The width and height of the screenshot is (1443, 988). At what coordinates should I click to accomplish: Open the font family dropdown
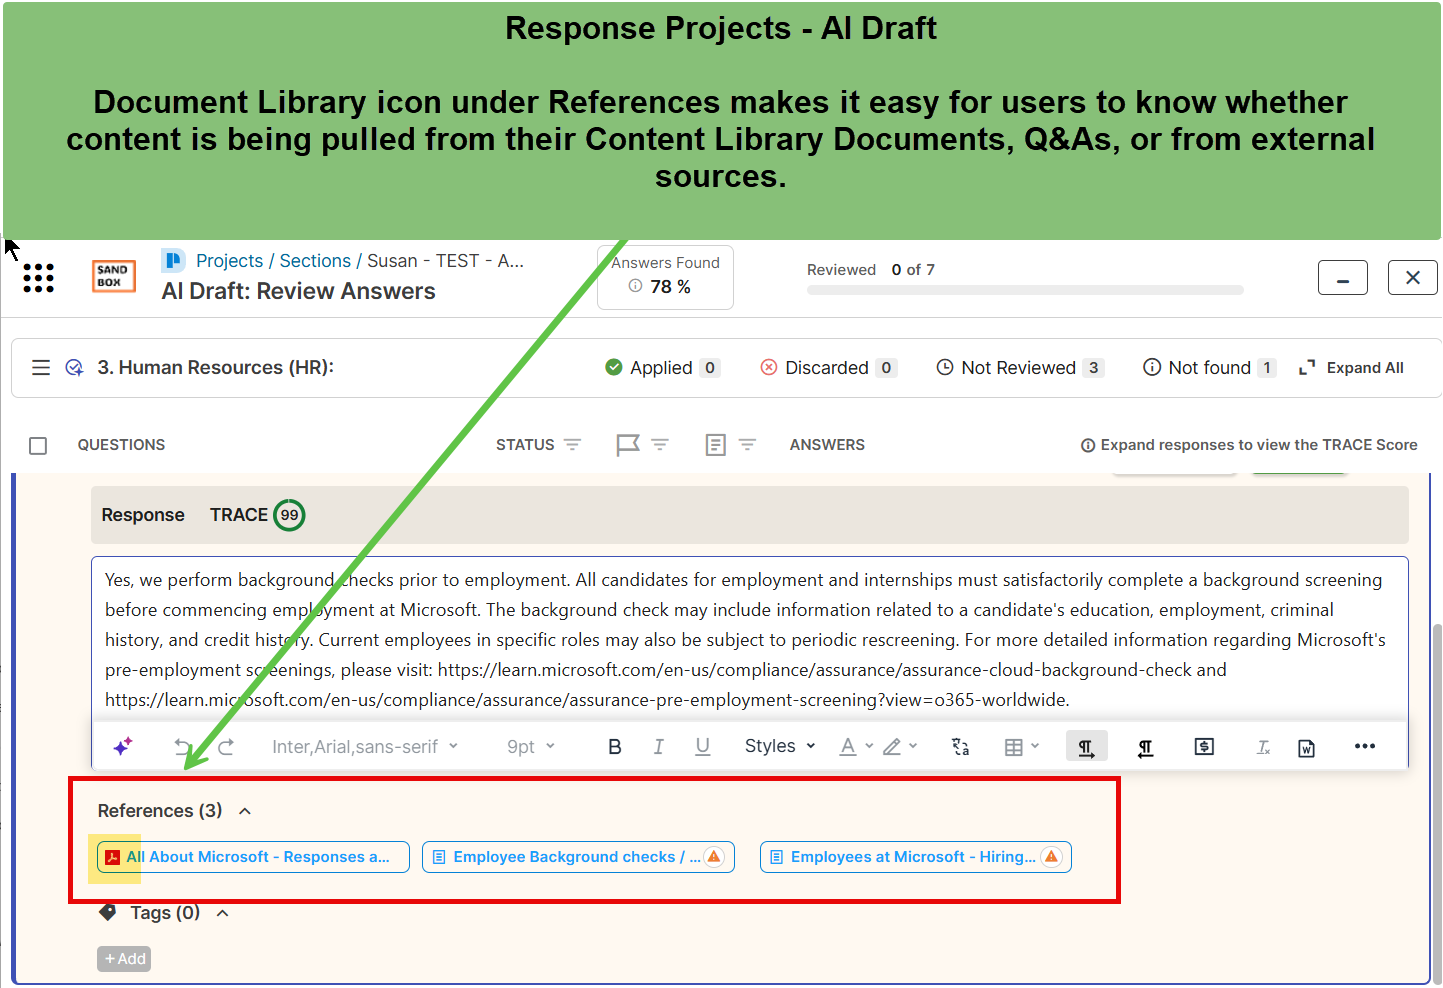[x=365, y=747]
